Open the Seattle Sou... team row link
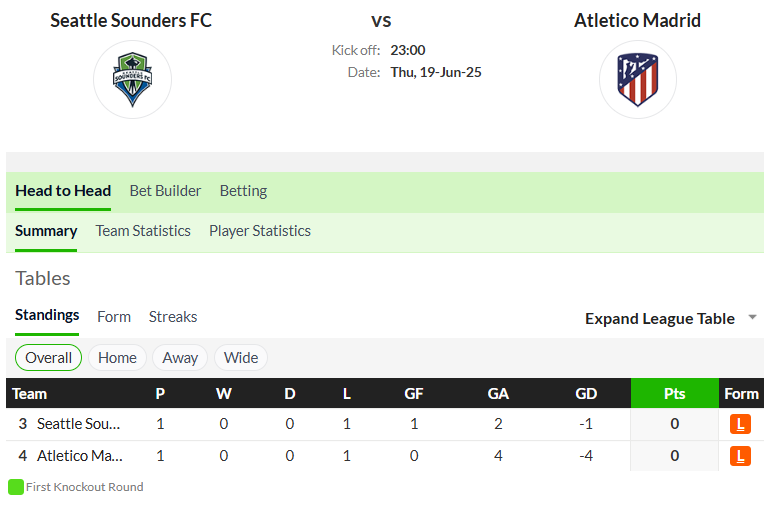Image resolution: width=767 pixels, height=507 pixels. (78, 424)
